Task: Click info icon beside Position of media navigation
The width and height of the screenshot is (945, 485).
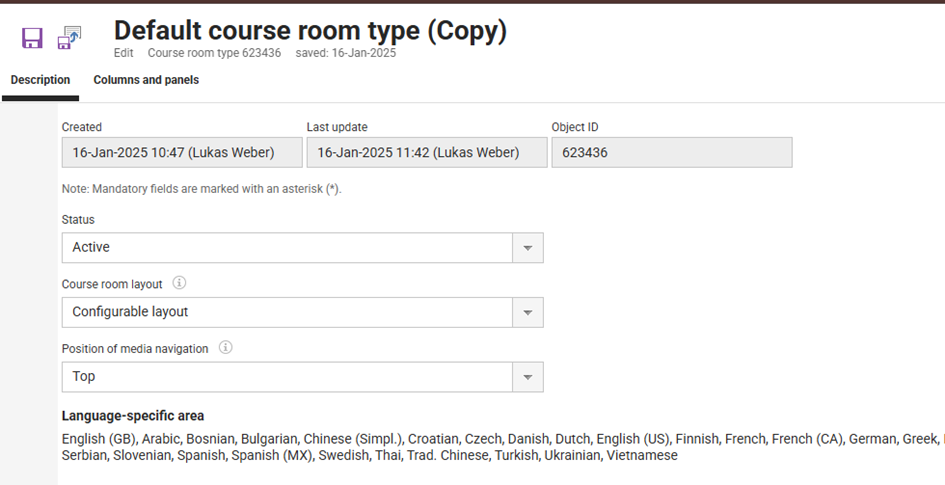Action: [x=226, y=348]
